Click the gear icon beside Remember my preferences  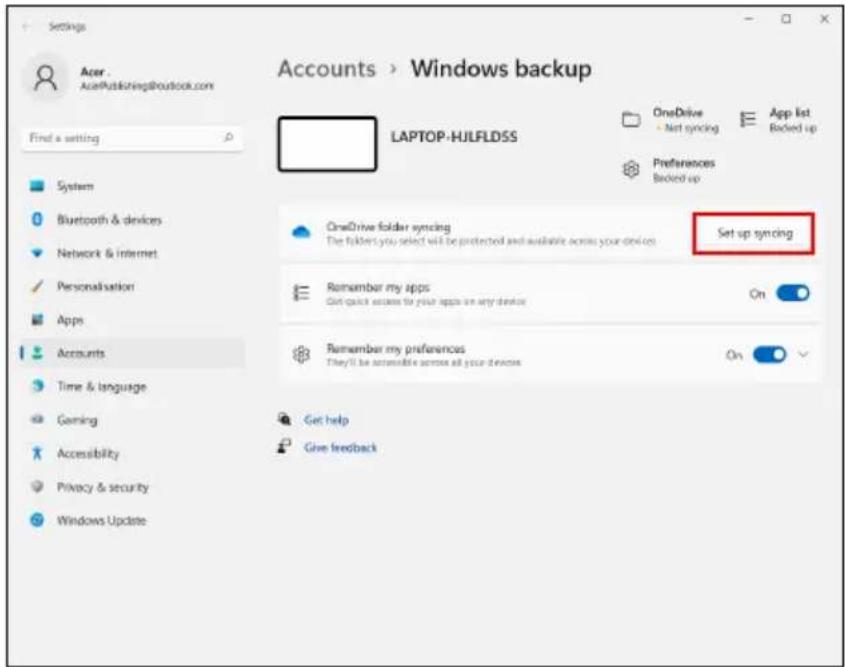click(301, 355)
